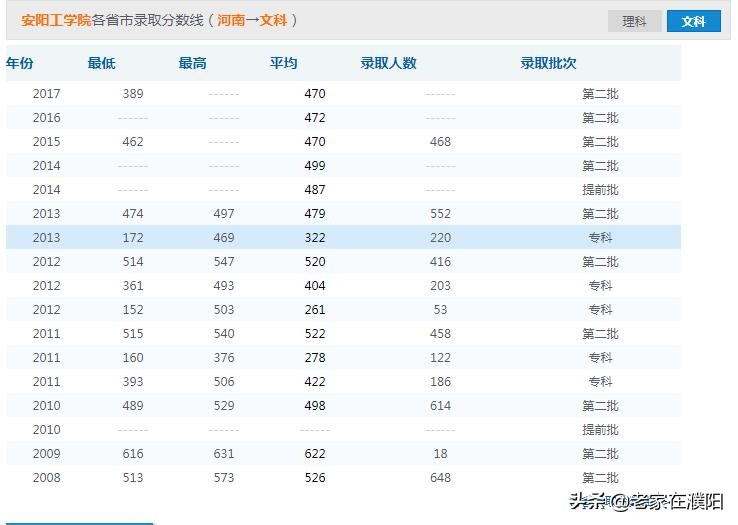Click average score 499
This screenshot has width=738, height=525.
click(315, 166)
